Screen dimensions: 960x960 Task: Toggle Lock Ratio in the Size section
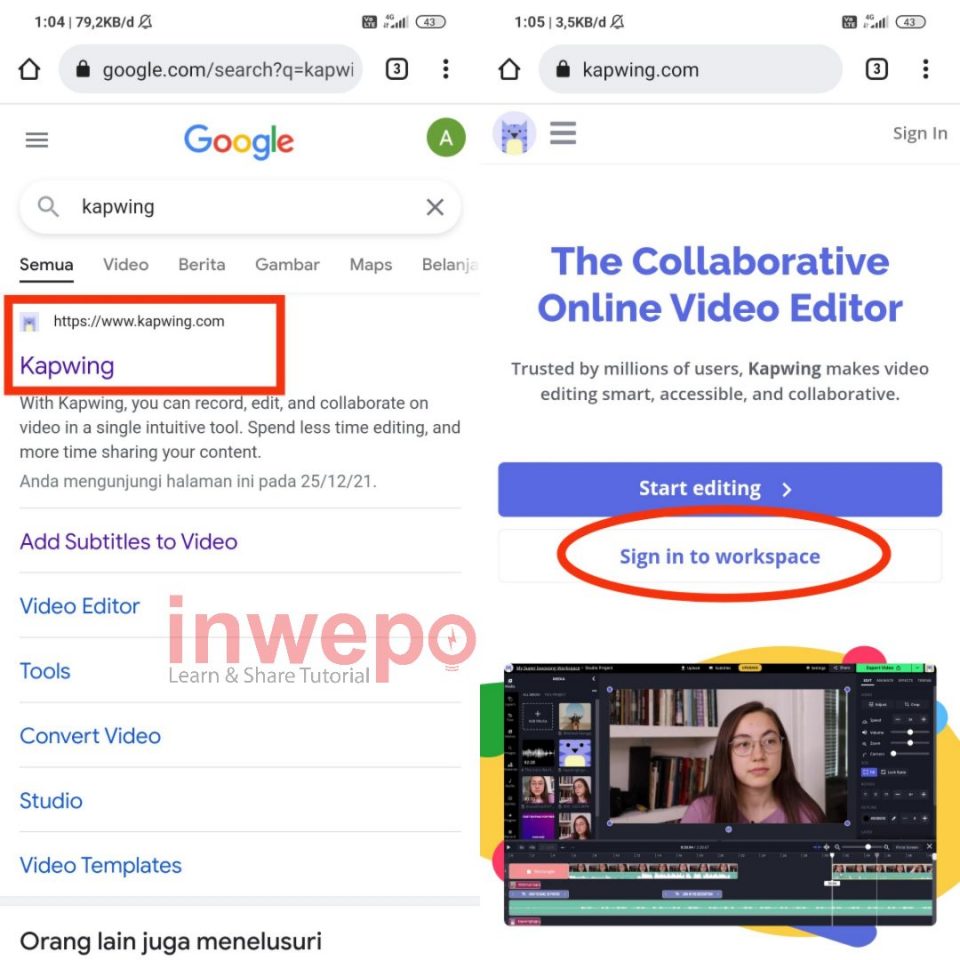coord(894,772)
